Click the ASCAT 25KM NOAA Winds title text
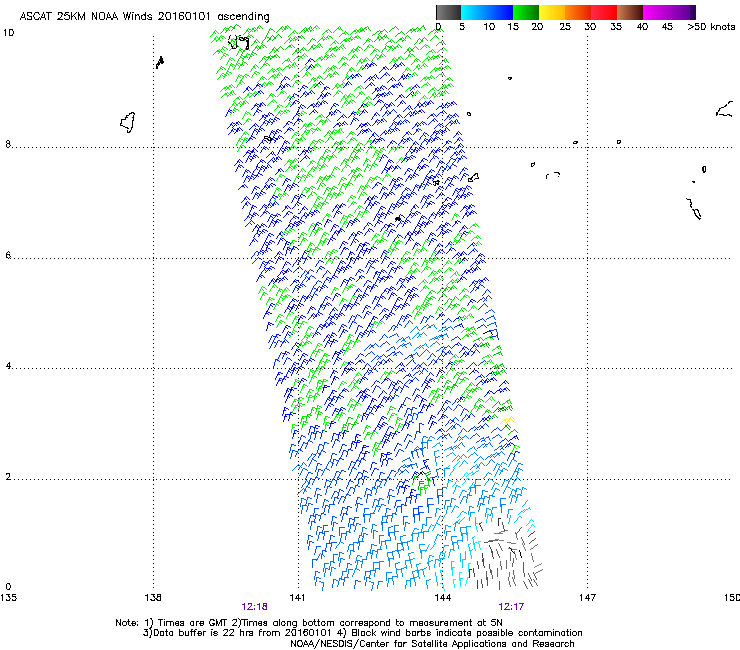The width and height of the screenshot is (740, 650). click(x=144, y=17)
